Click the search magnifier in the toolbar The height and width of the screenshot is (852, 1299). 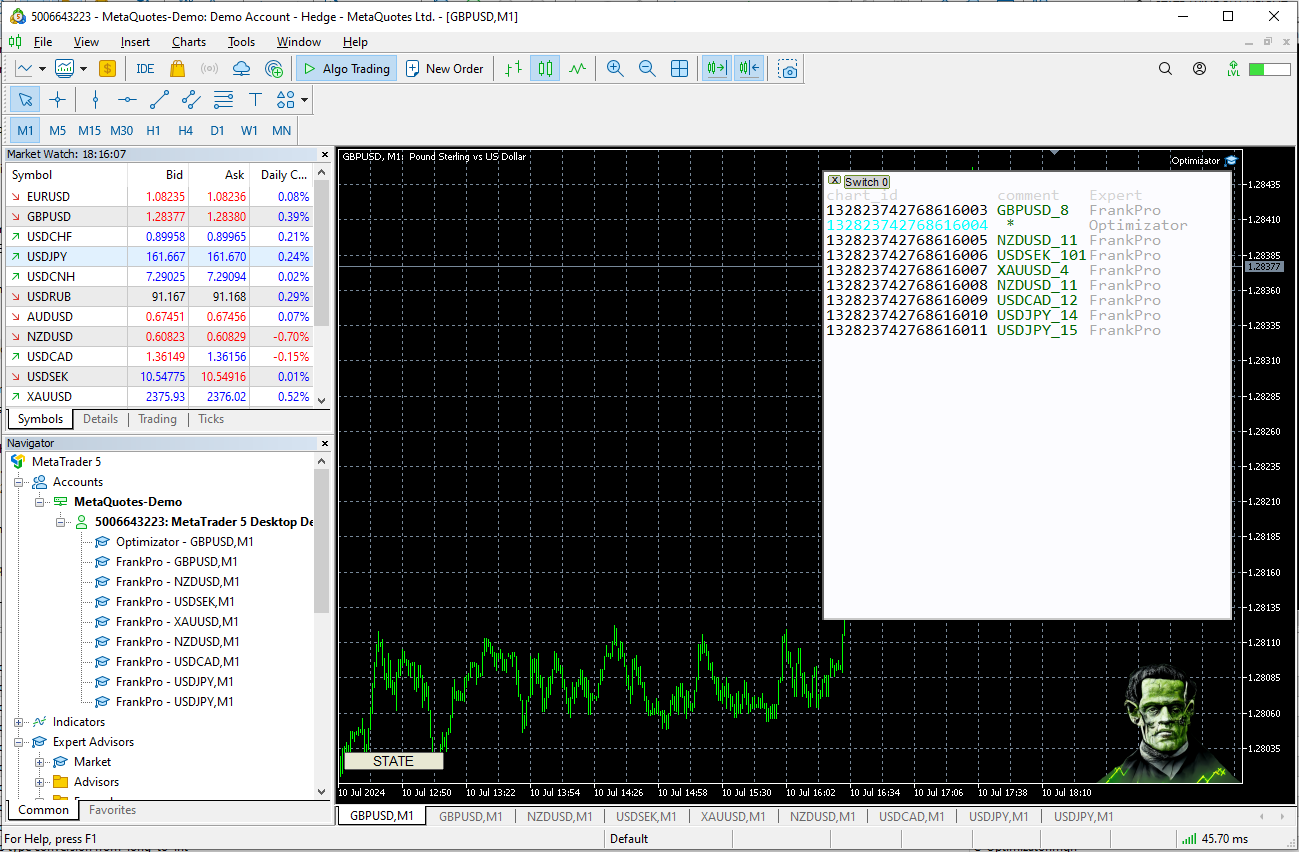coord(1165,68)
